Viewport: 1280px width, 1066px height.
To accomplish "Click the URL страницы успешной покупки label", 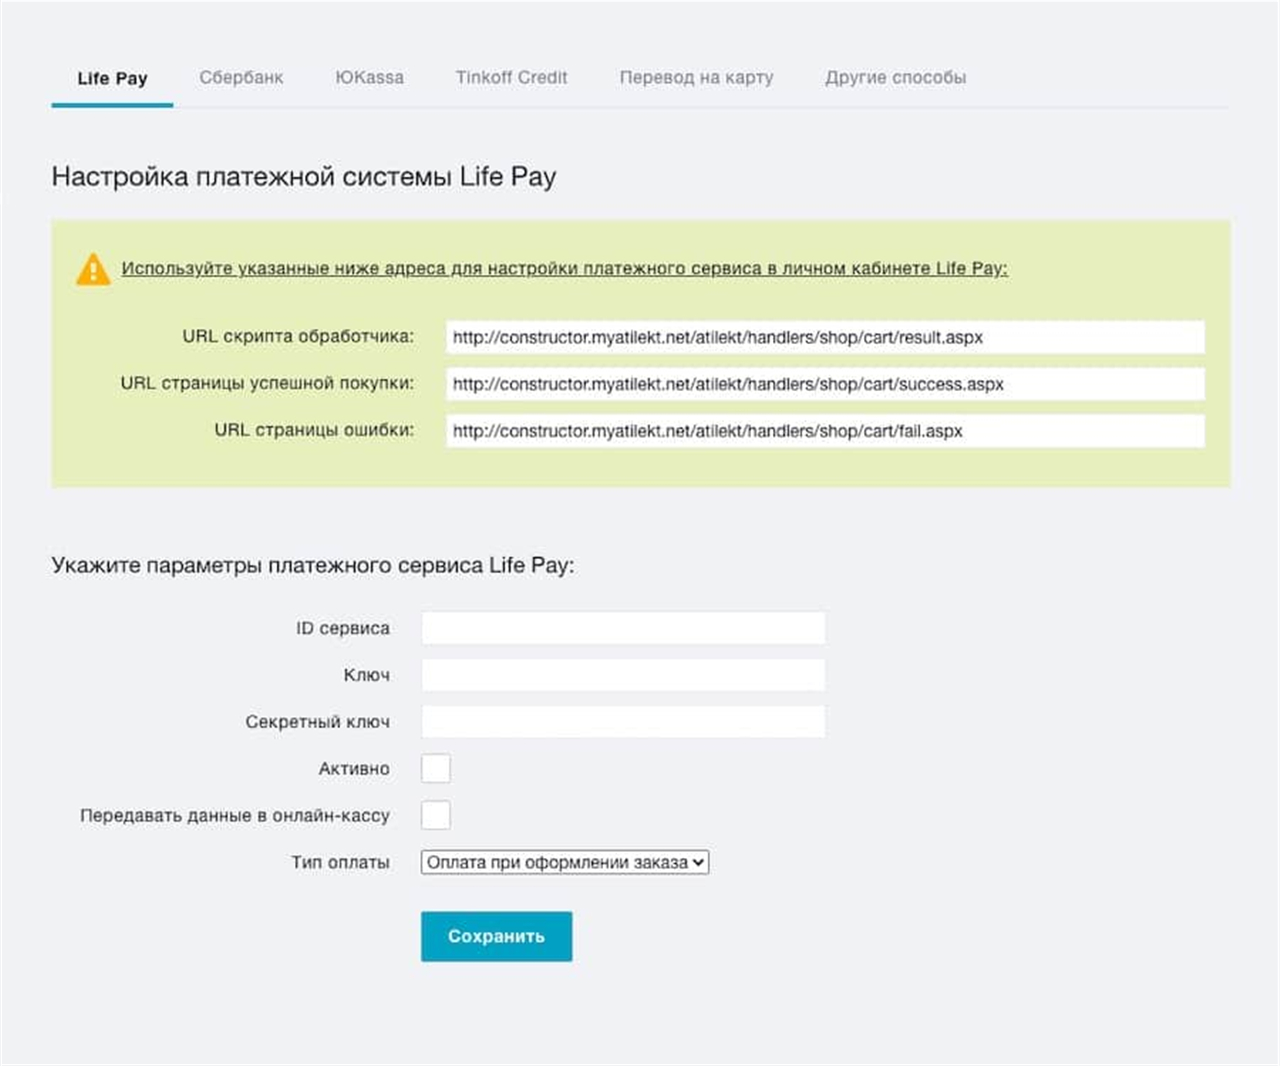I will [x=267, y=383].
